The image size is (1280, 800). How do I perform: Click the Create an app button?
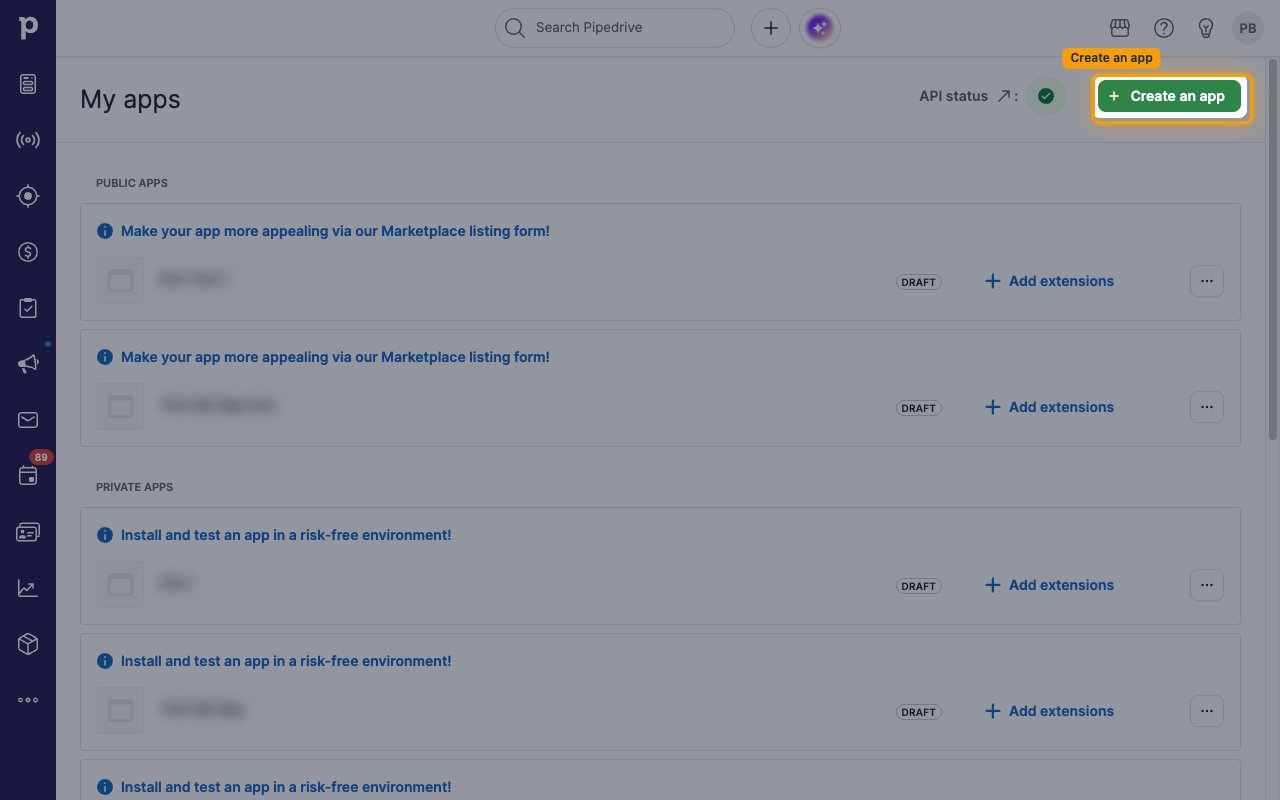(x=1169, y=96)
